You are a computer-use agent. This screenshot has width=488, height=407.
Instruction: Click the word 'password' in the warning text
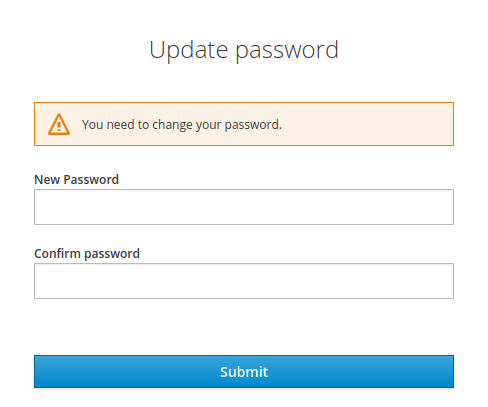click(x=253, y=125)
